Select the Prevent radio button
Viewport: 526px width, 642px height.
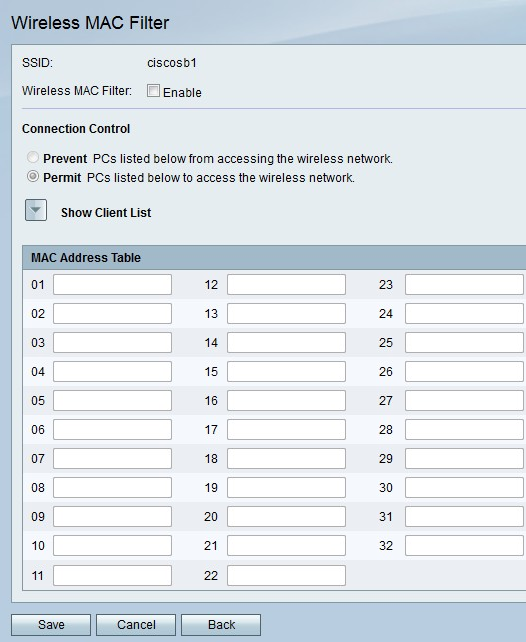tap(33, 157)
